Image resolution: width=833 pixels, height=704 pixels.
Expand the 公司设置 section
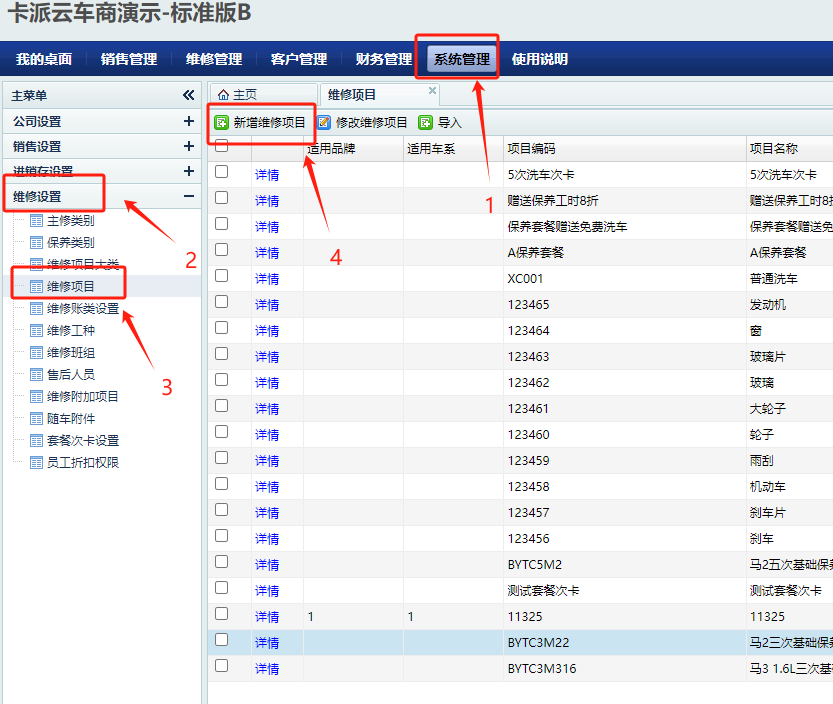point(189,121)
